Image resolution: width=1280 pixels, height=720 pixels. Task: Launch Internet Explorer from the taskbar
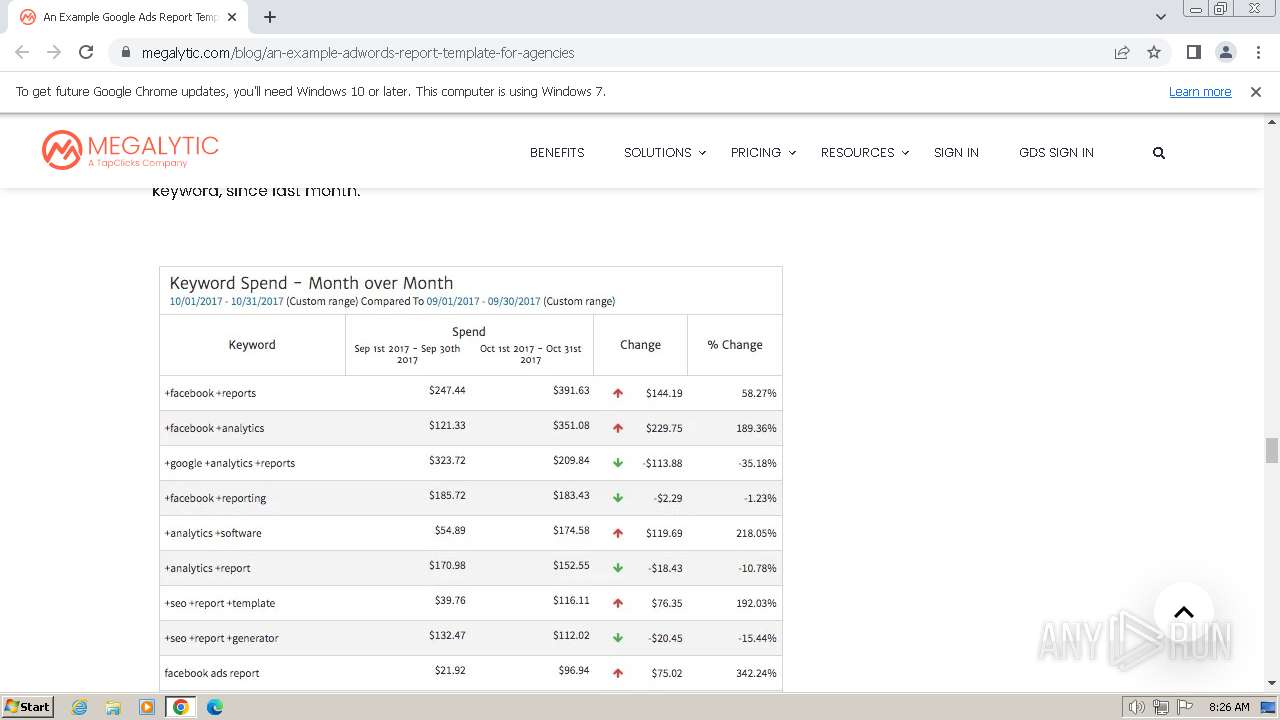coord(80,707)
